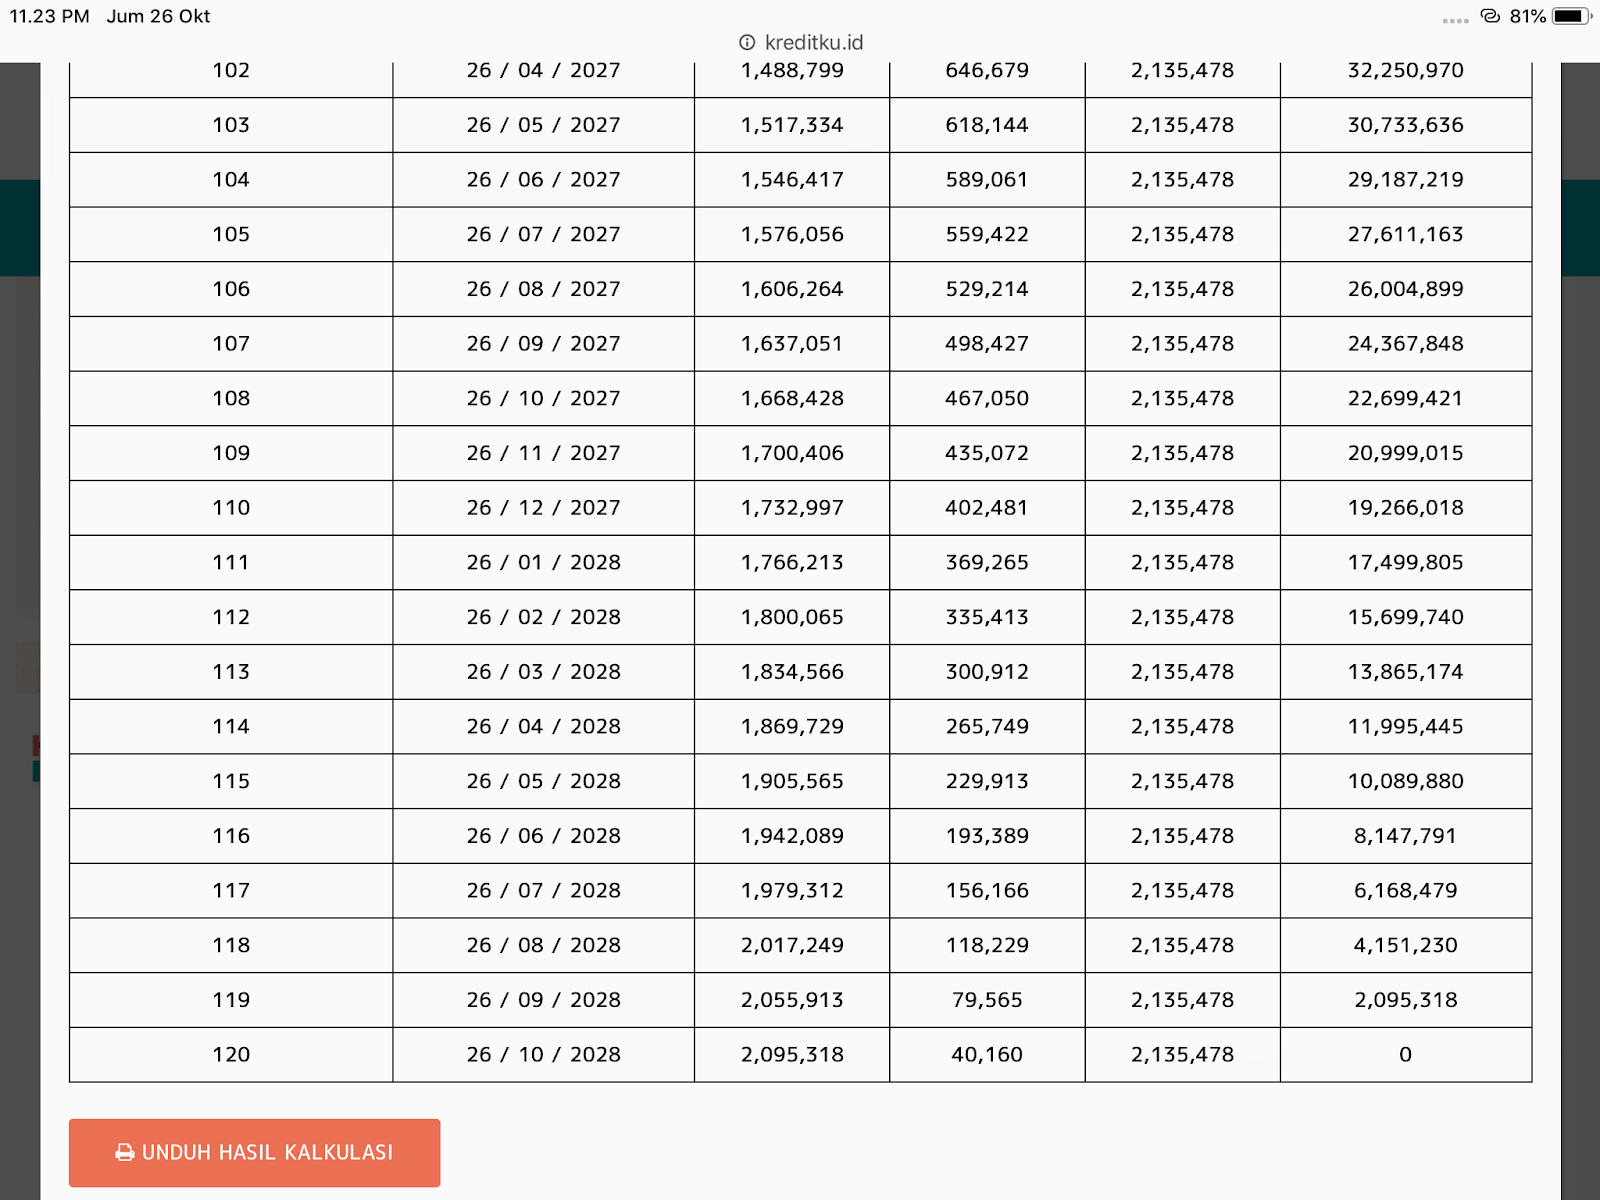The height and width of the screenshot is (1200, 1600).
Task: Select remaining balance 32,250,970 cell
Action: [1405, 71]
